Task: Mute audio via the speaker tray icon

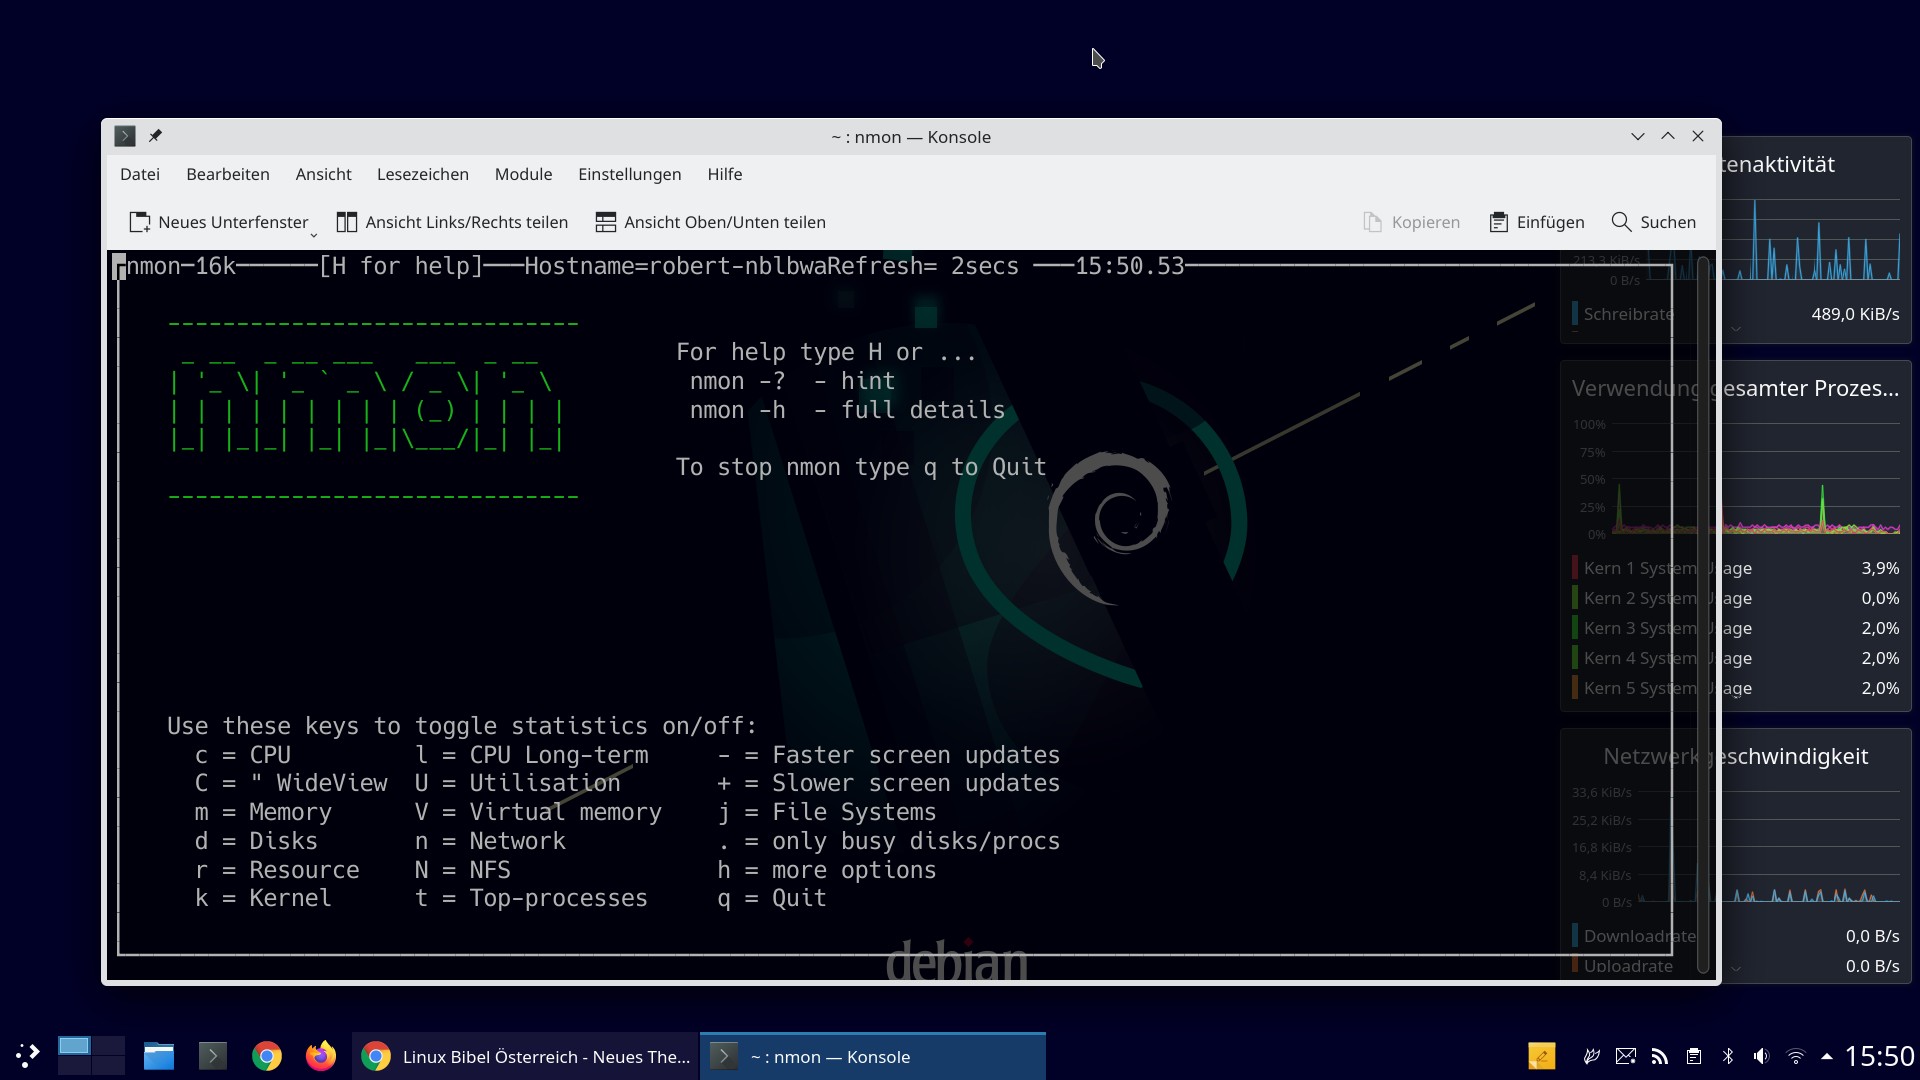Action: [x=1761, y=1055]
